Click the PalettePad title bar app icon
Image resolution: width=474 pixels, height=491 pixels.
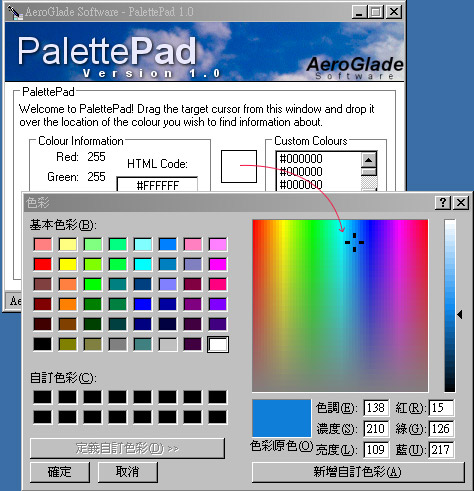15,12
